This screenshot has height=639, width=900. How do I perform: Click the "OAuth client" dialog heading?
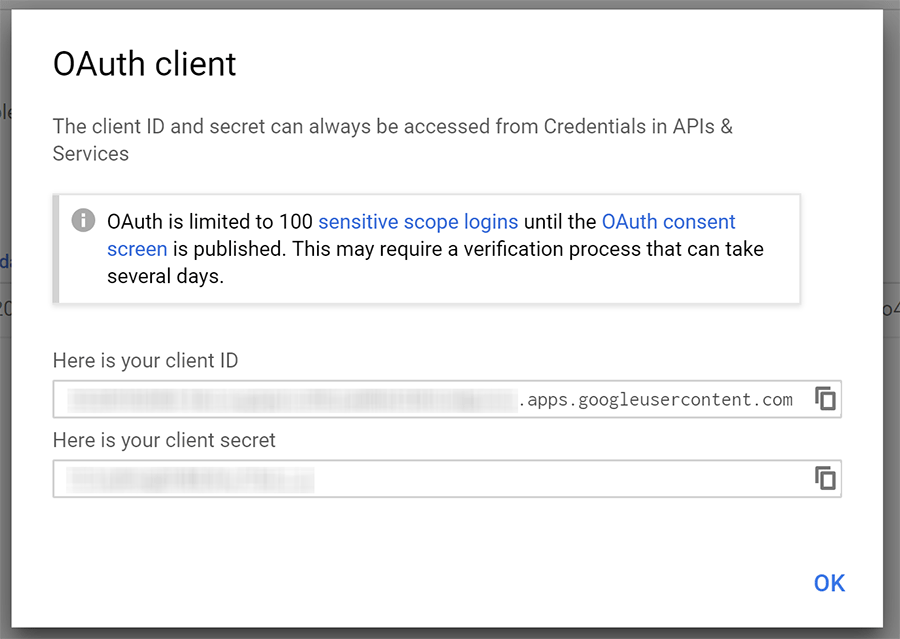[x=144, y=65]
